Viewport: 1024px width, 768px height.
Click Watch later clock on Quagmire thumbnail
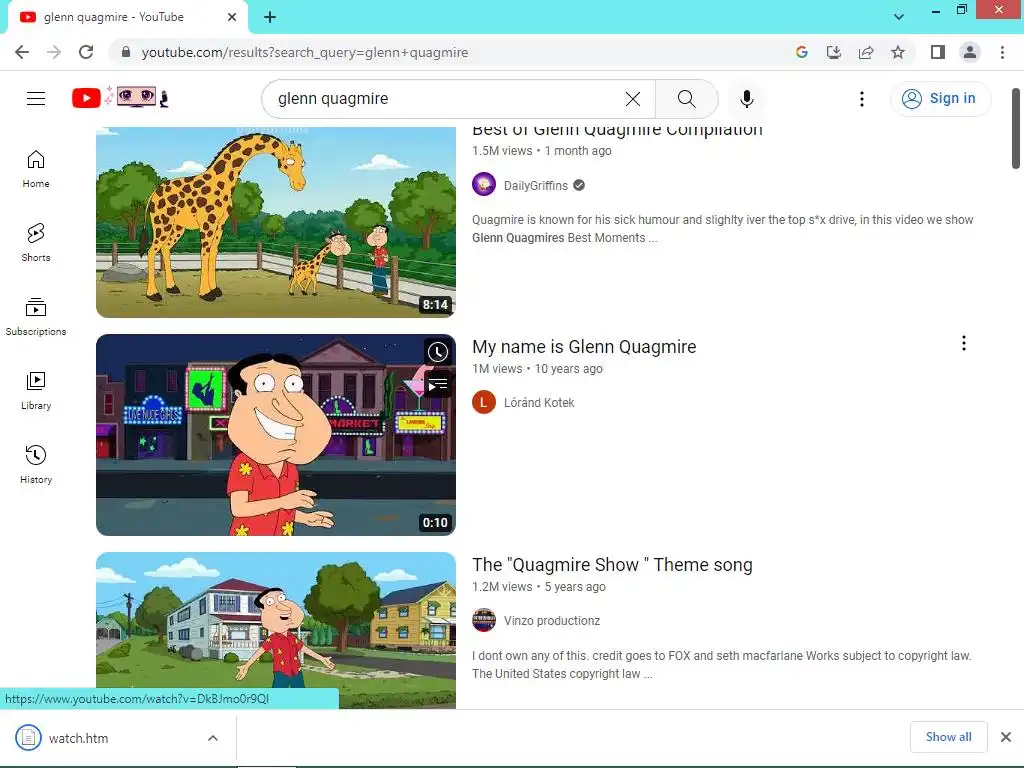[438, 353]
